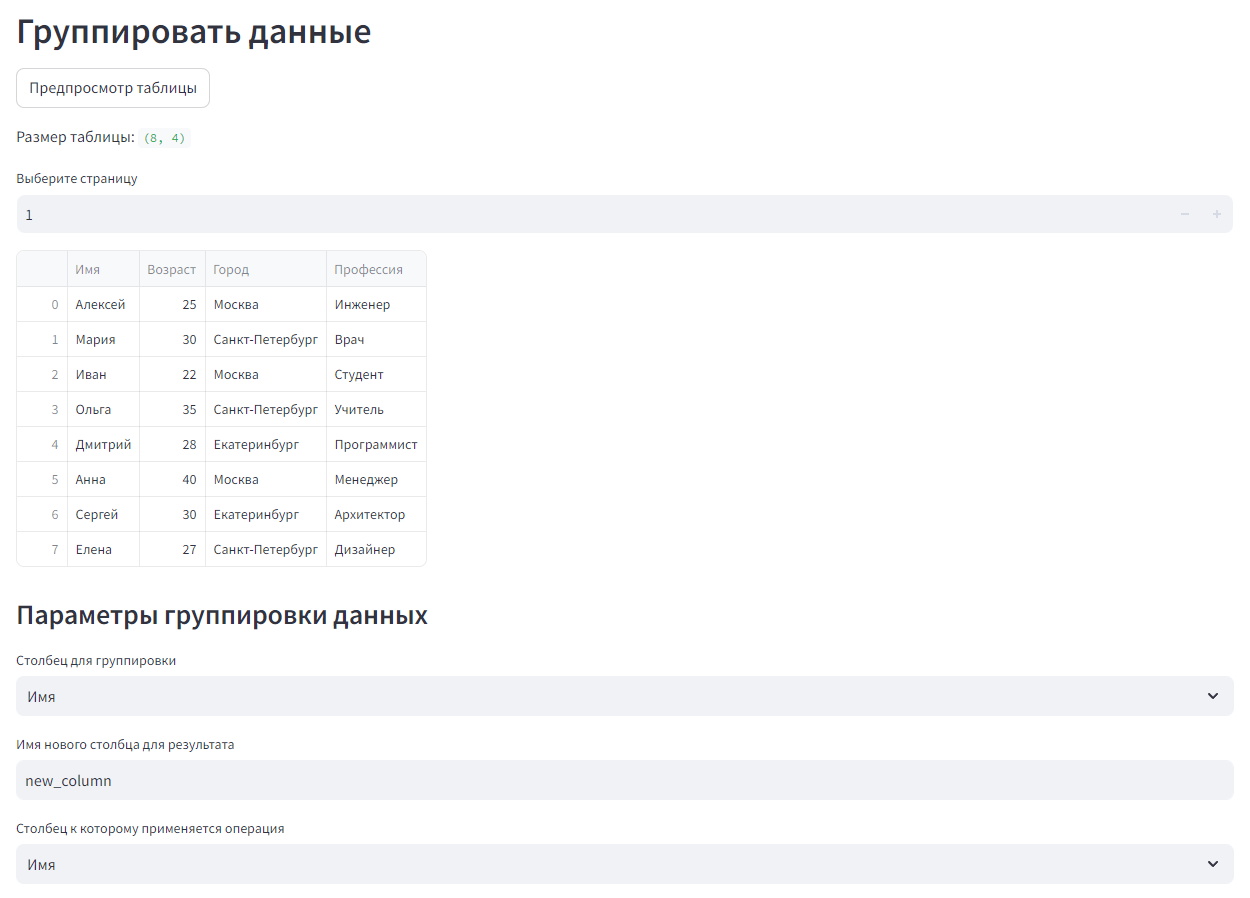Click the 'Иван' cell in the table
Viewport: 1250px width, 898px height.
click(x=103, y=374)
